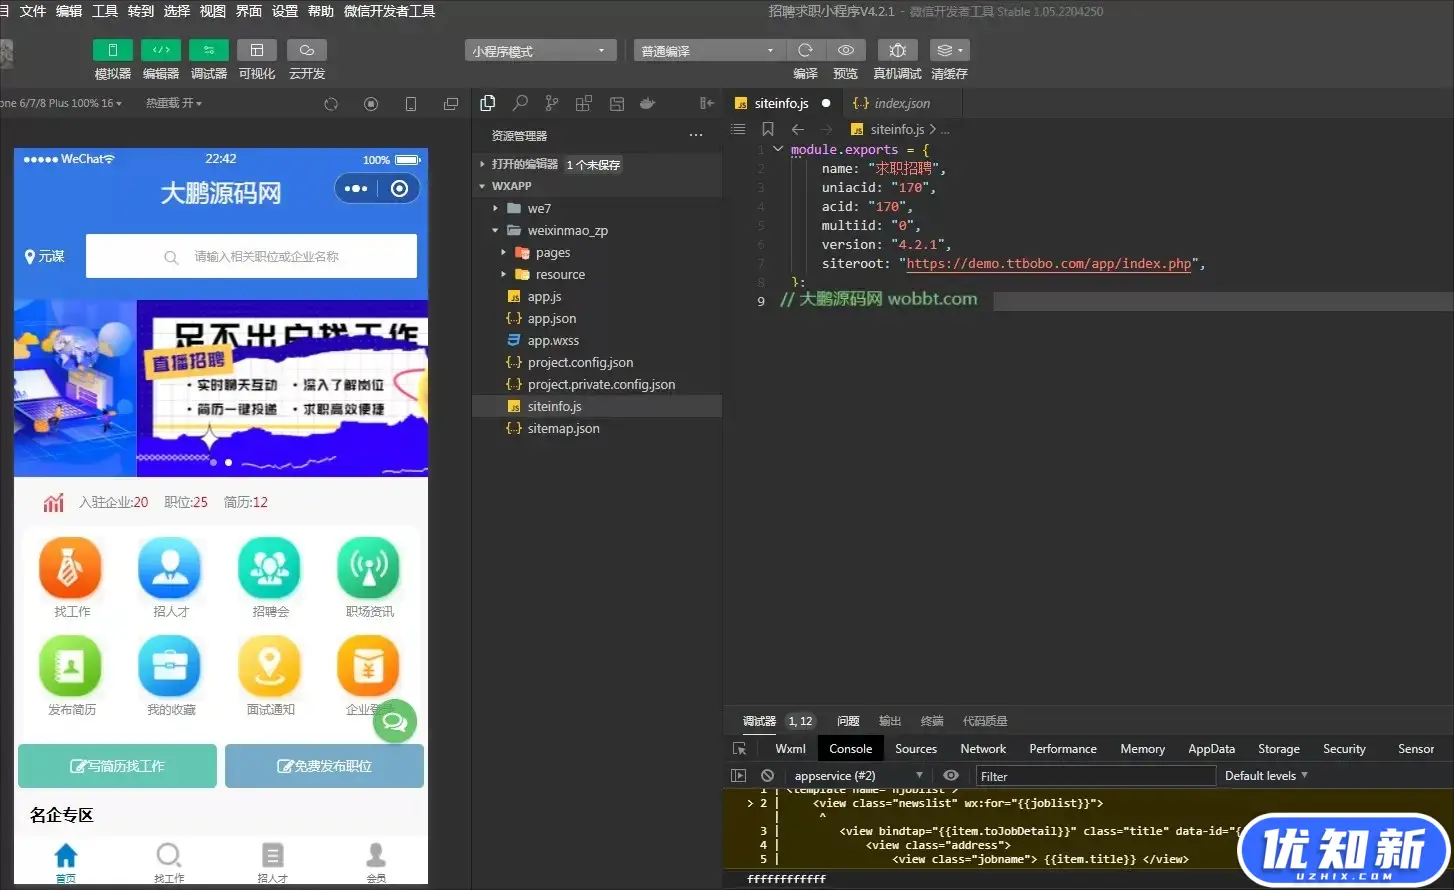Toggle the 模拟器 simulator panel button

click(x=112, y=50)
